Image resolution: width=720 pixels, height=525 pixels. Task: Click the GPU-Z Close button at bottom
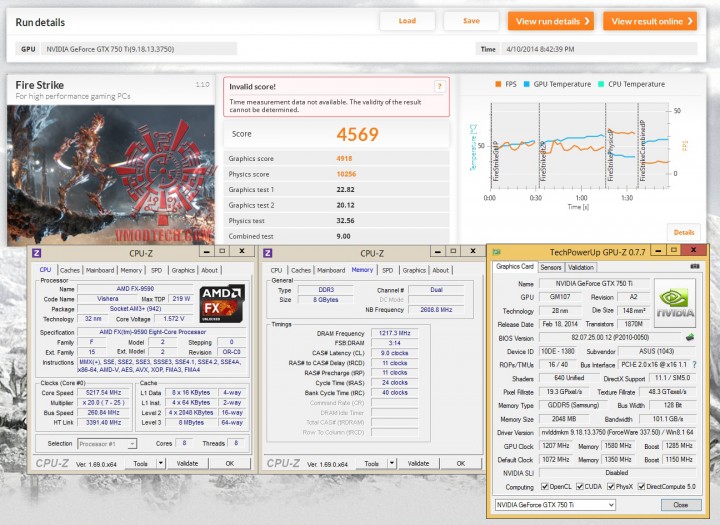point(681,505)
